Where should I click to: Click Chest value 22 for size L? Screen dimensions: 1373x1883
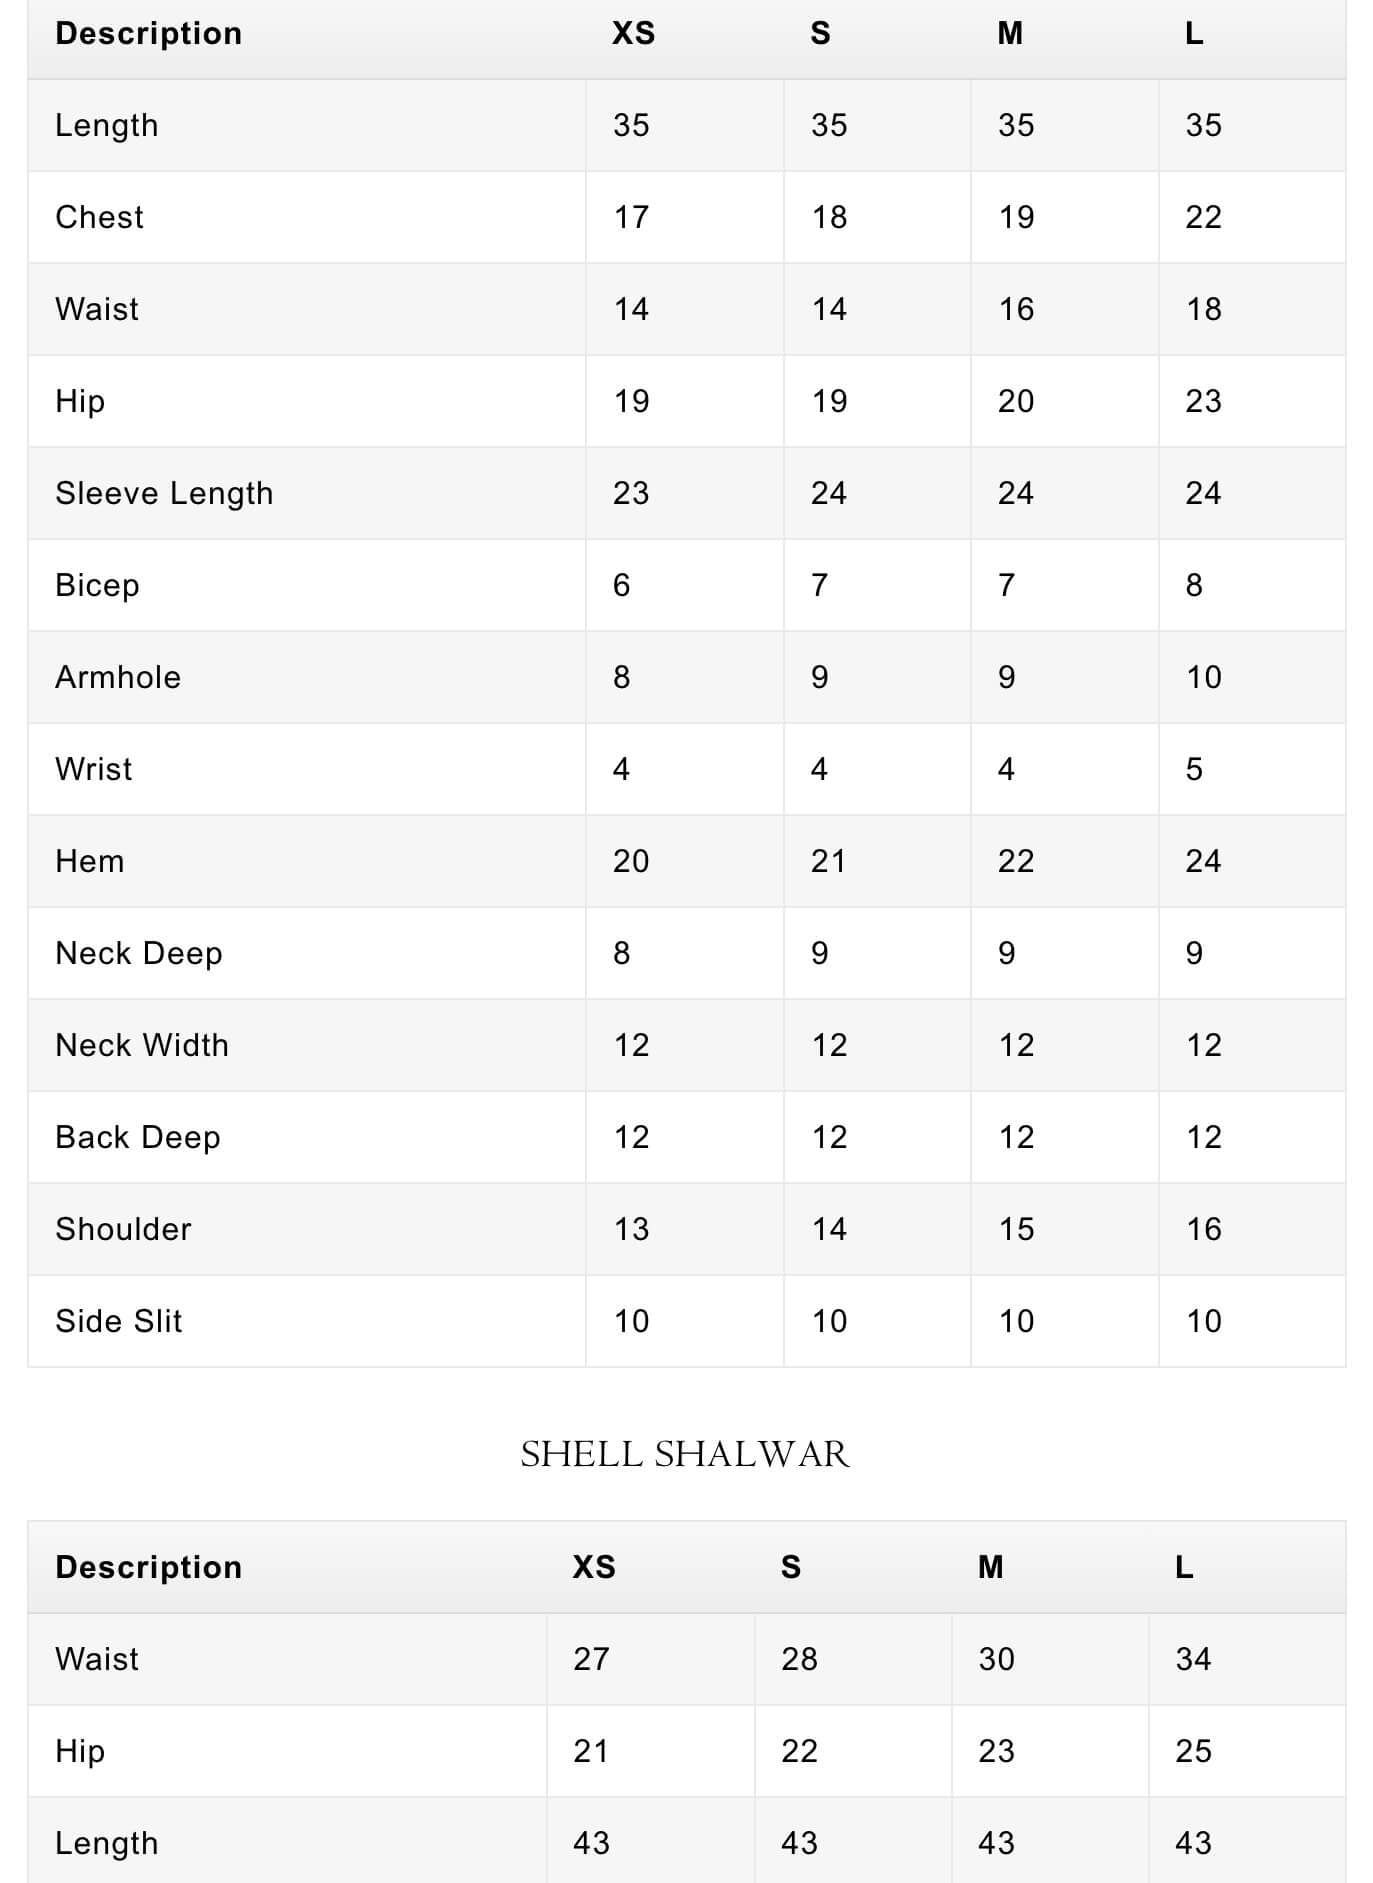(1203, 217)
